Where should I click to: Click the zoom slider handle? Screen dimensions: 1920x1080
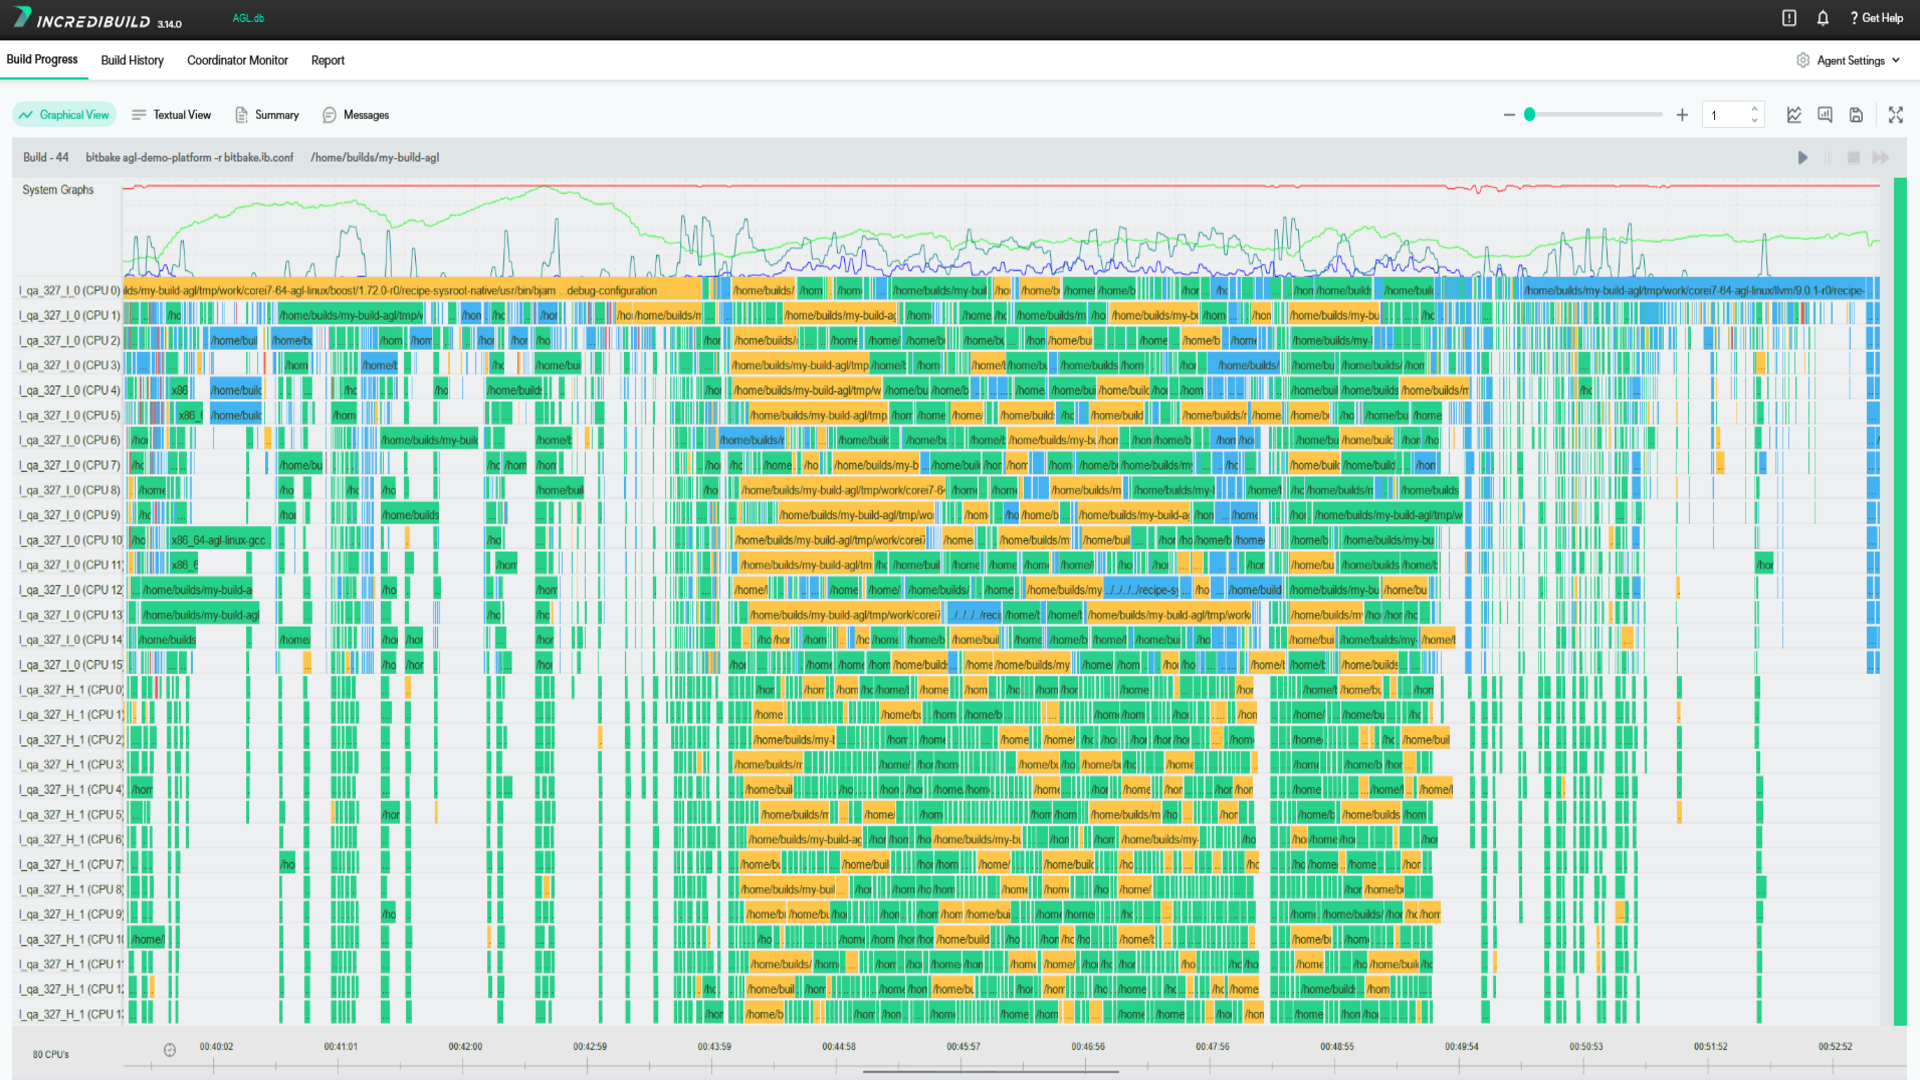tap(1529, 115)
